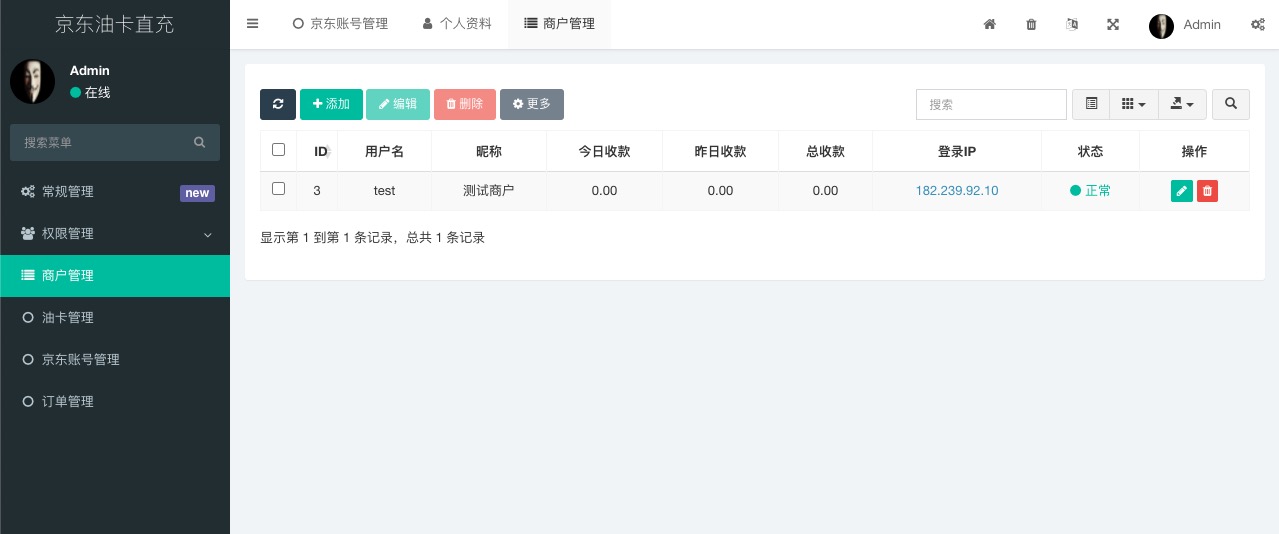Click the sidebar Admin profile picture
Viewport: 1279px width, 534px height.
tap(32, 81)
